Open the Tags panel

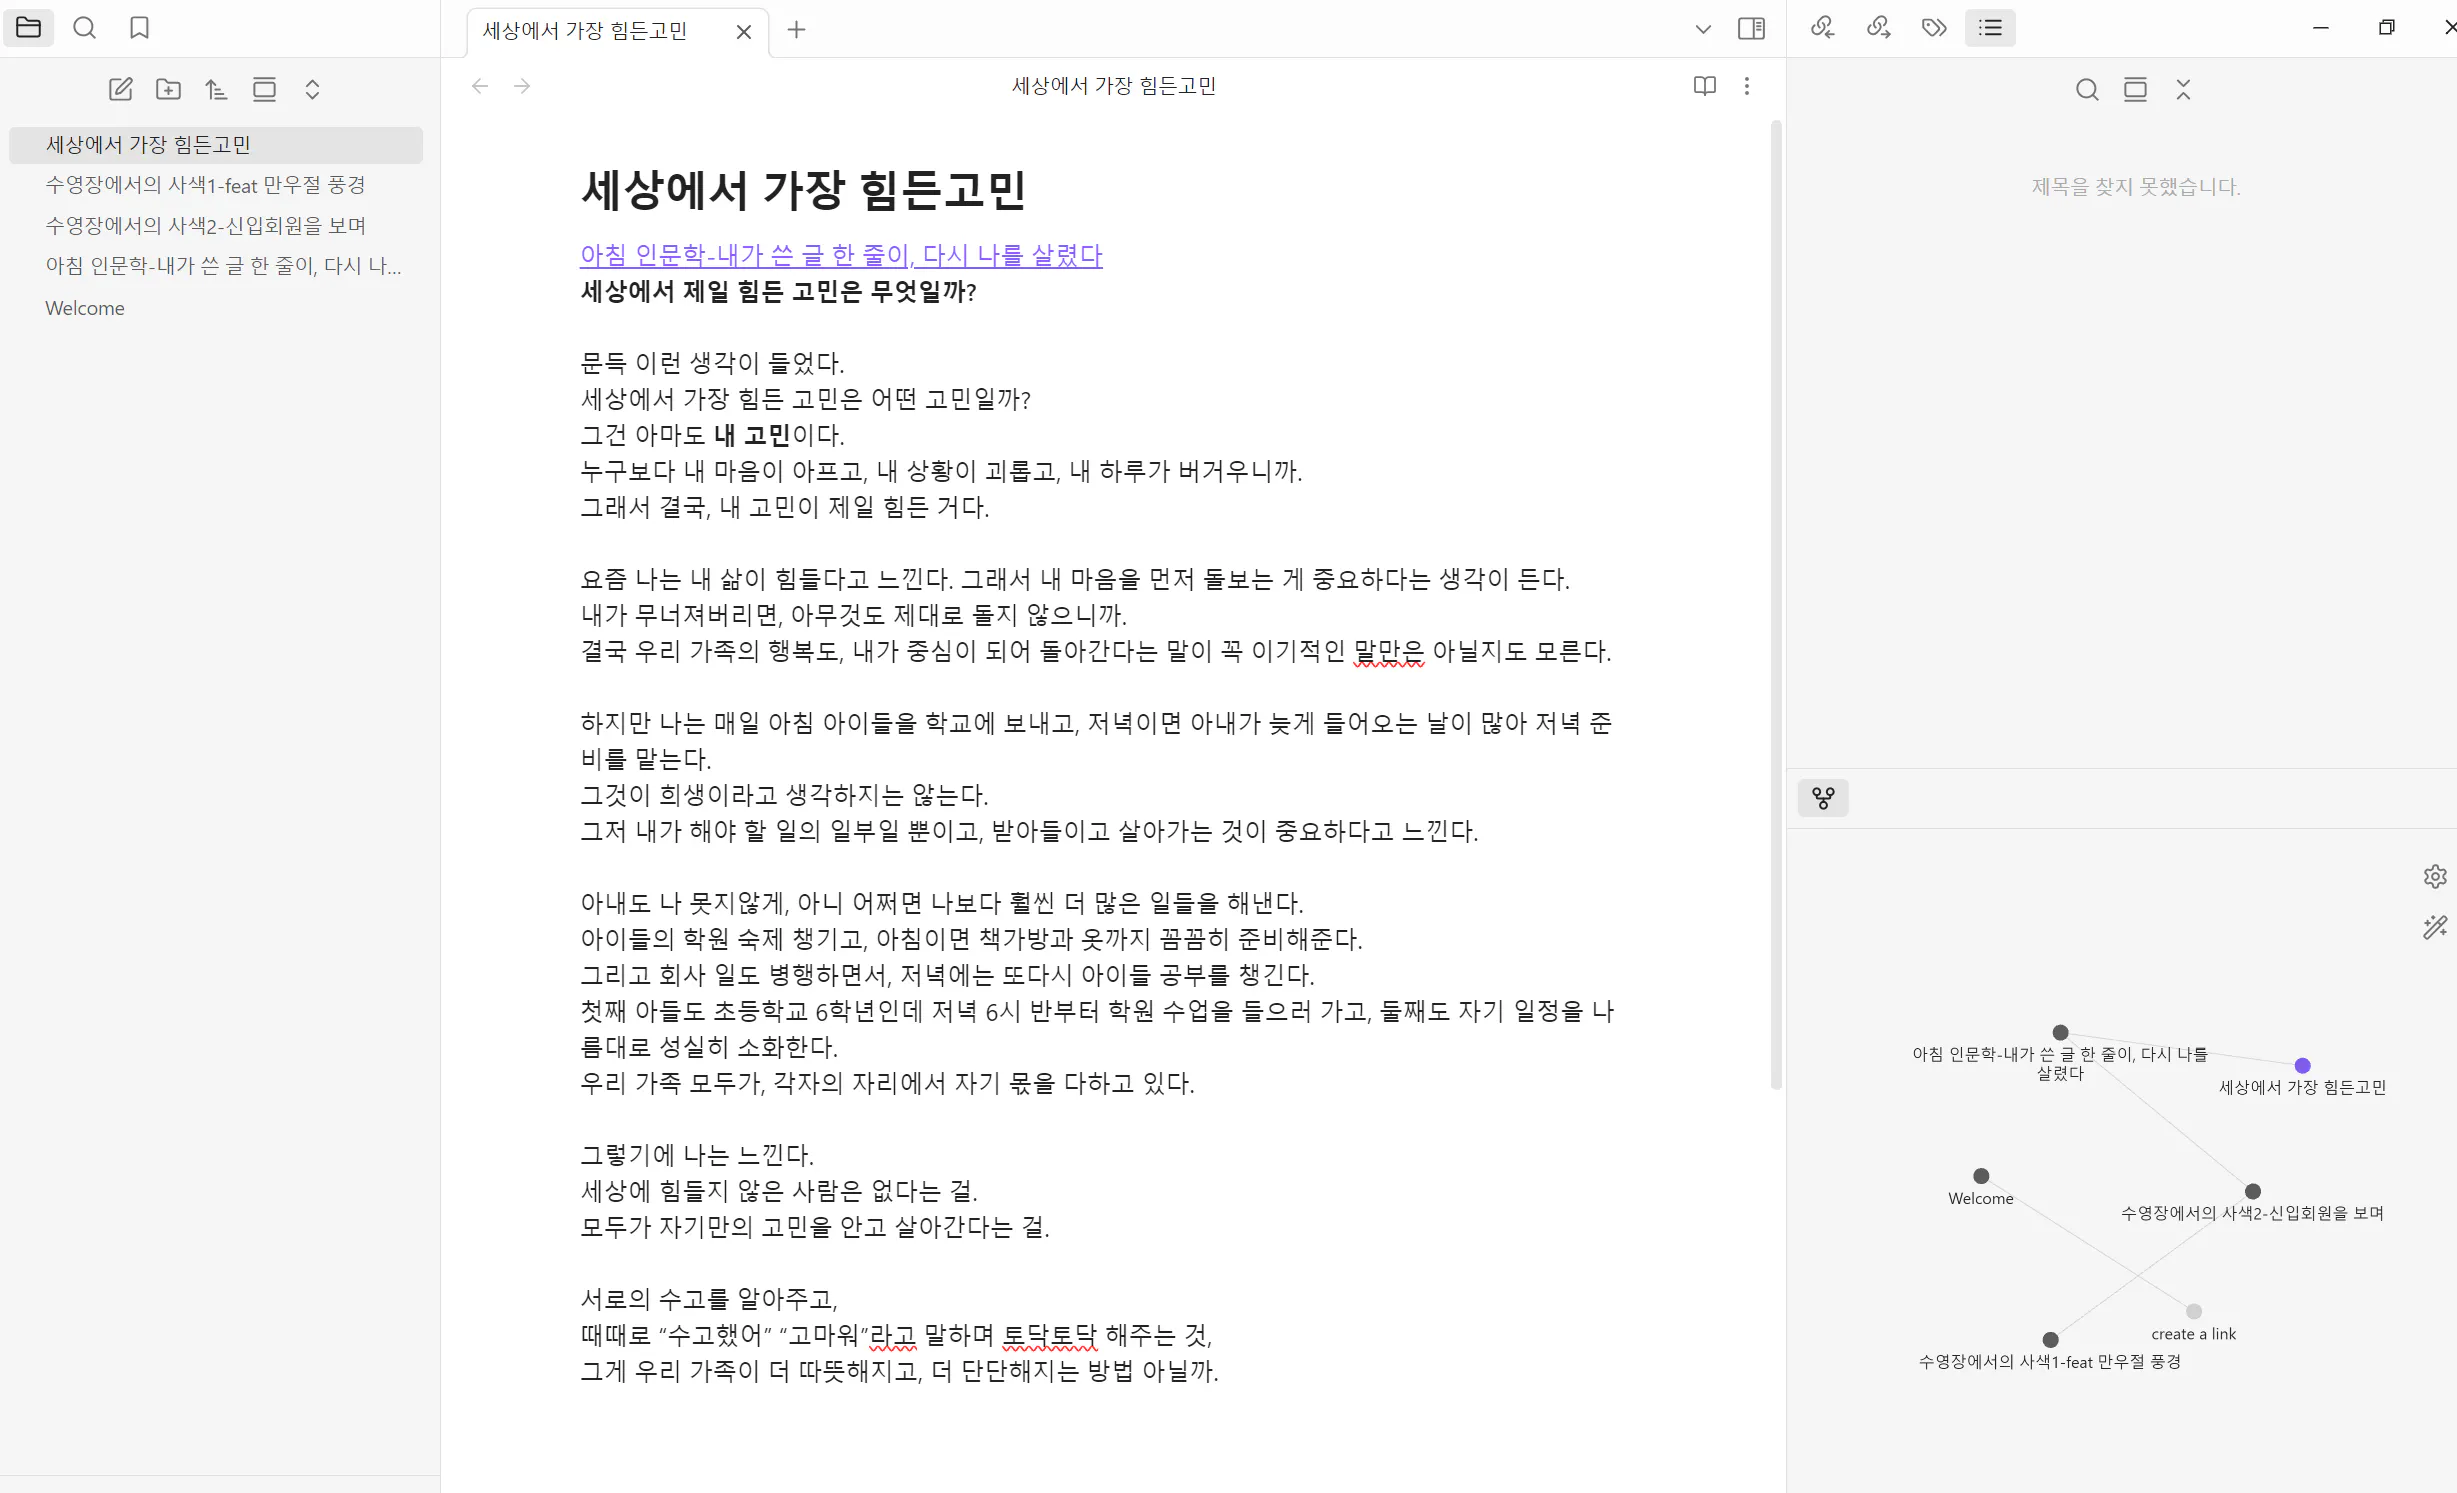[1933, 28]
